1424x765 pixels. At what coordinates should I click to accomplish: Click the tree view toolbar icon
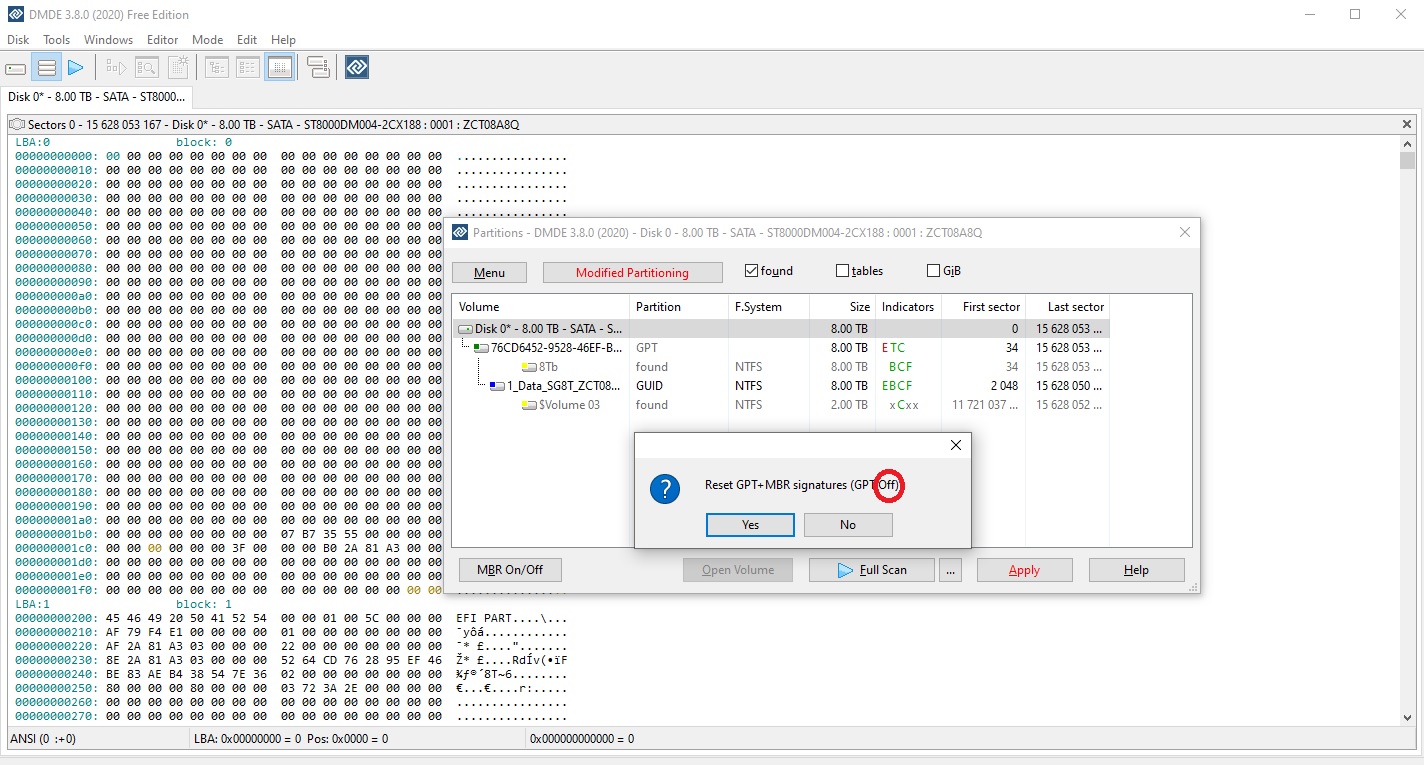click(216, 68)
